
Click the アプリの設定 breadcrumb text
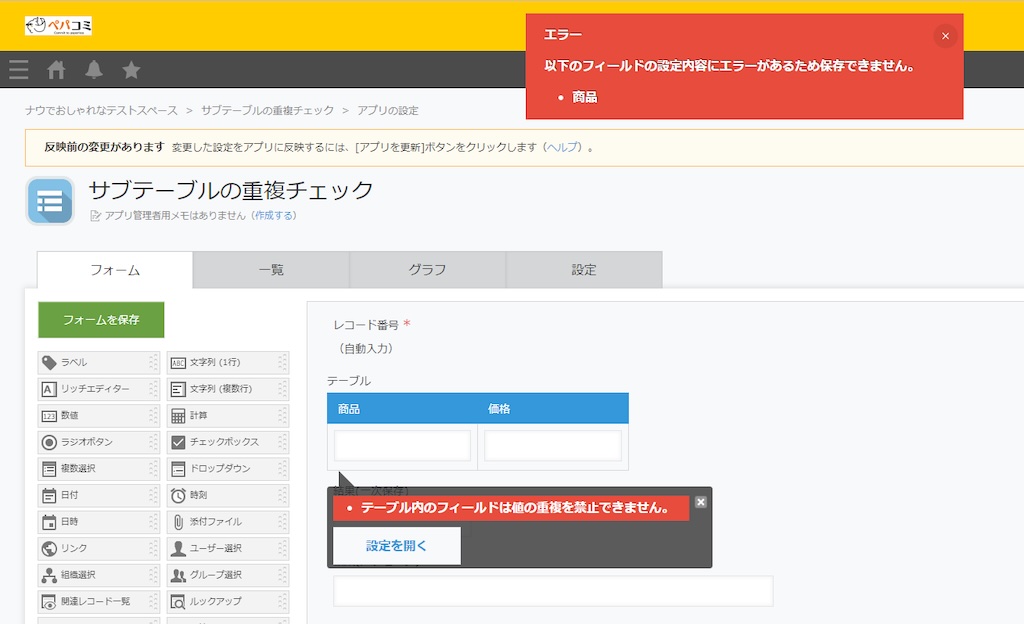388,110
